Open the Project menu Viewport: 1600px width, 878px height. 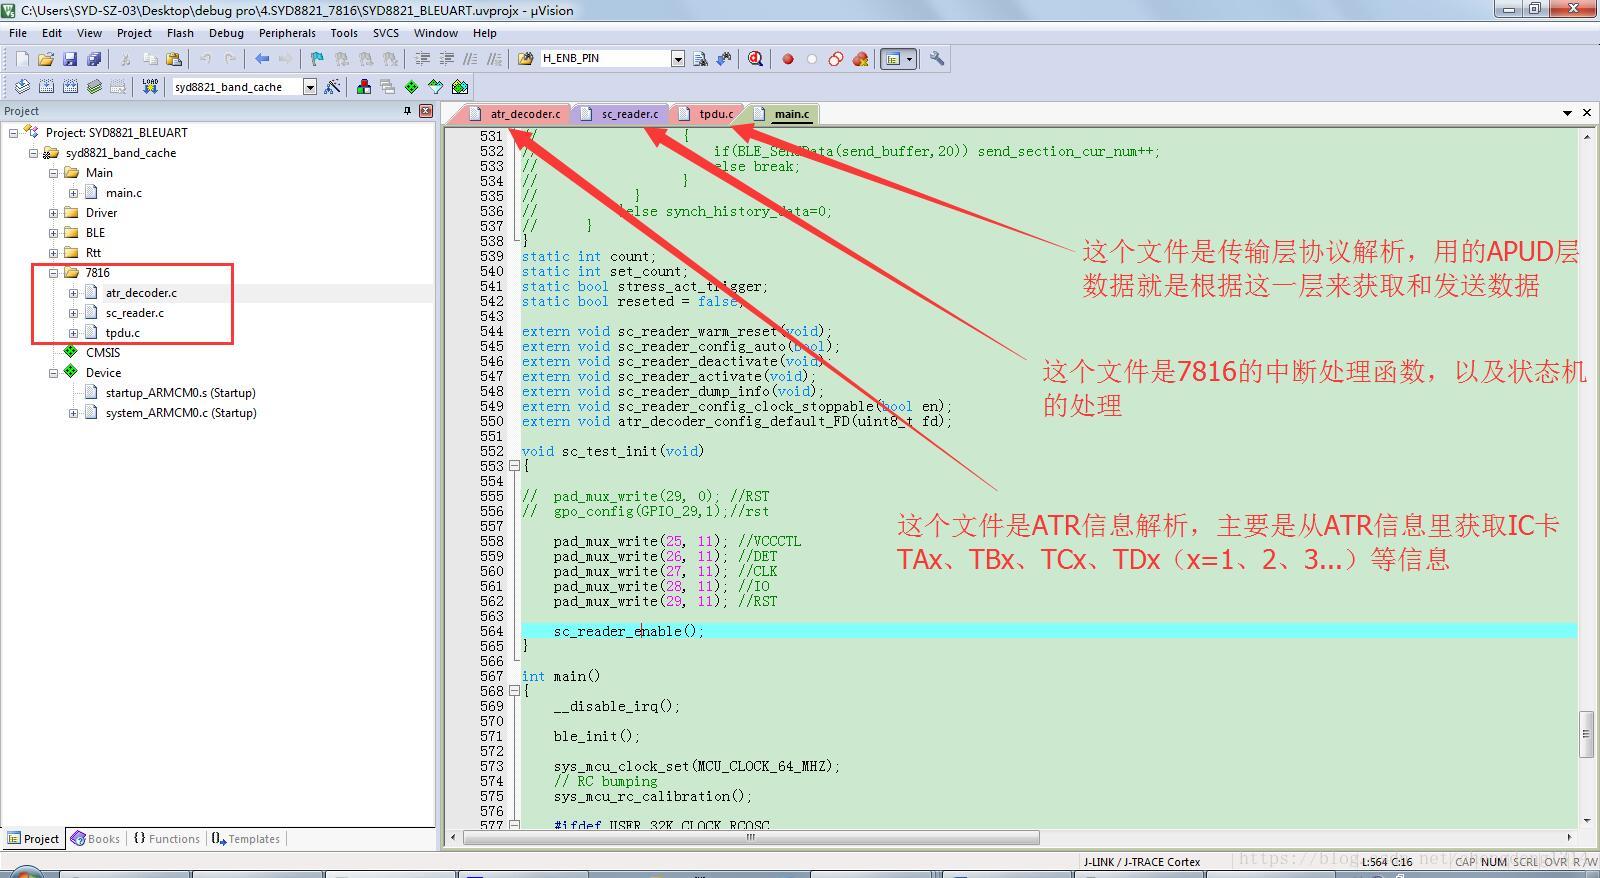click(134, 33)
